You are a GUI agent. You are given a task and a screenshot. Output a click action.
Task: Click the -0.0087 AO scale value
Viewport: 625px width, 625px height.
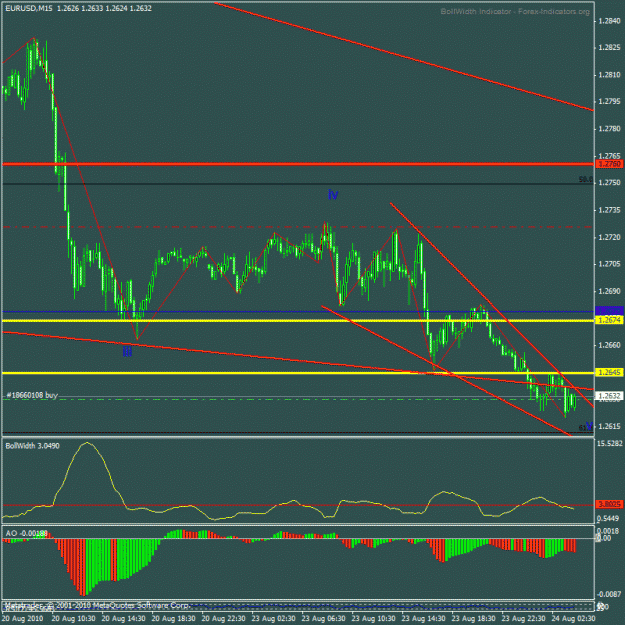coord(609,594)
